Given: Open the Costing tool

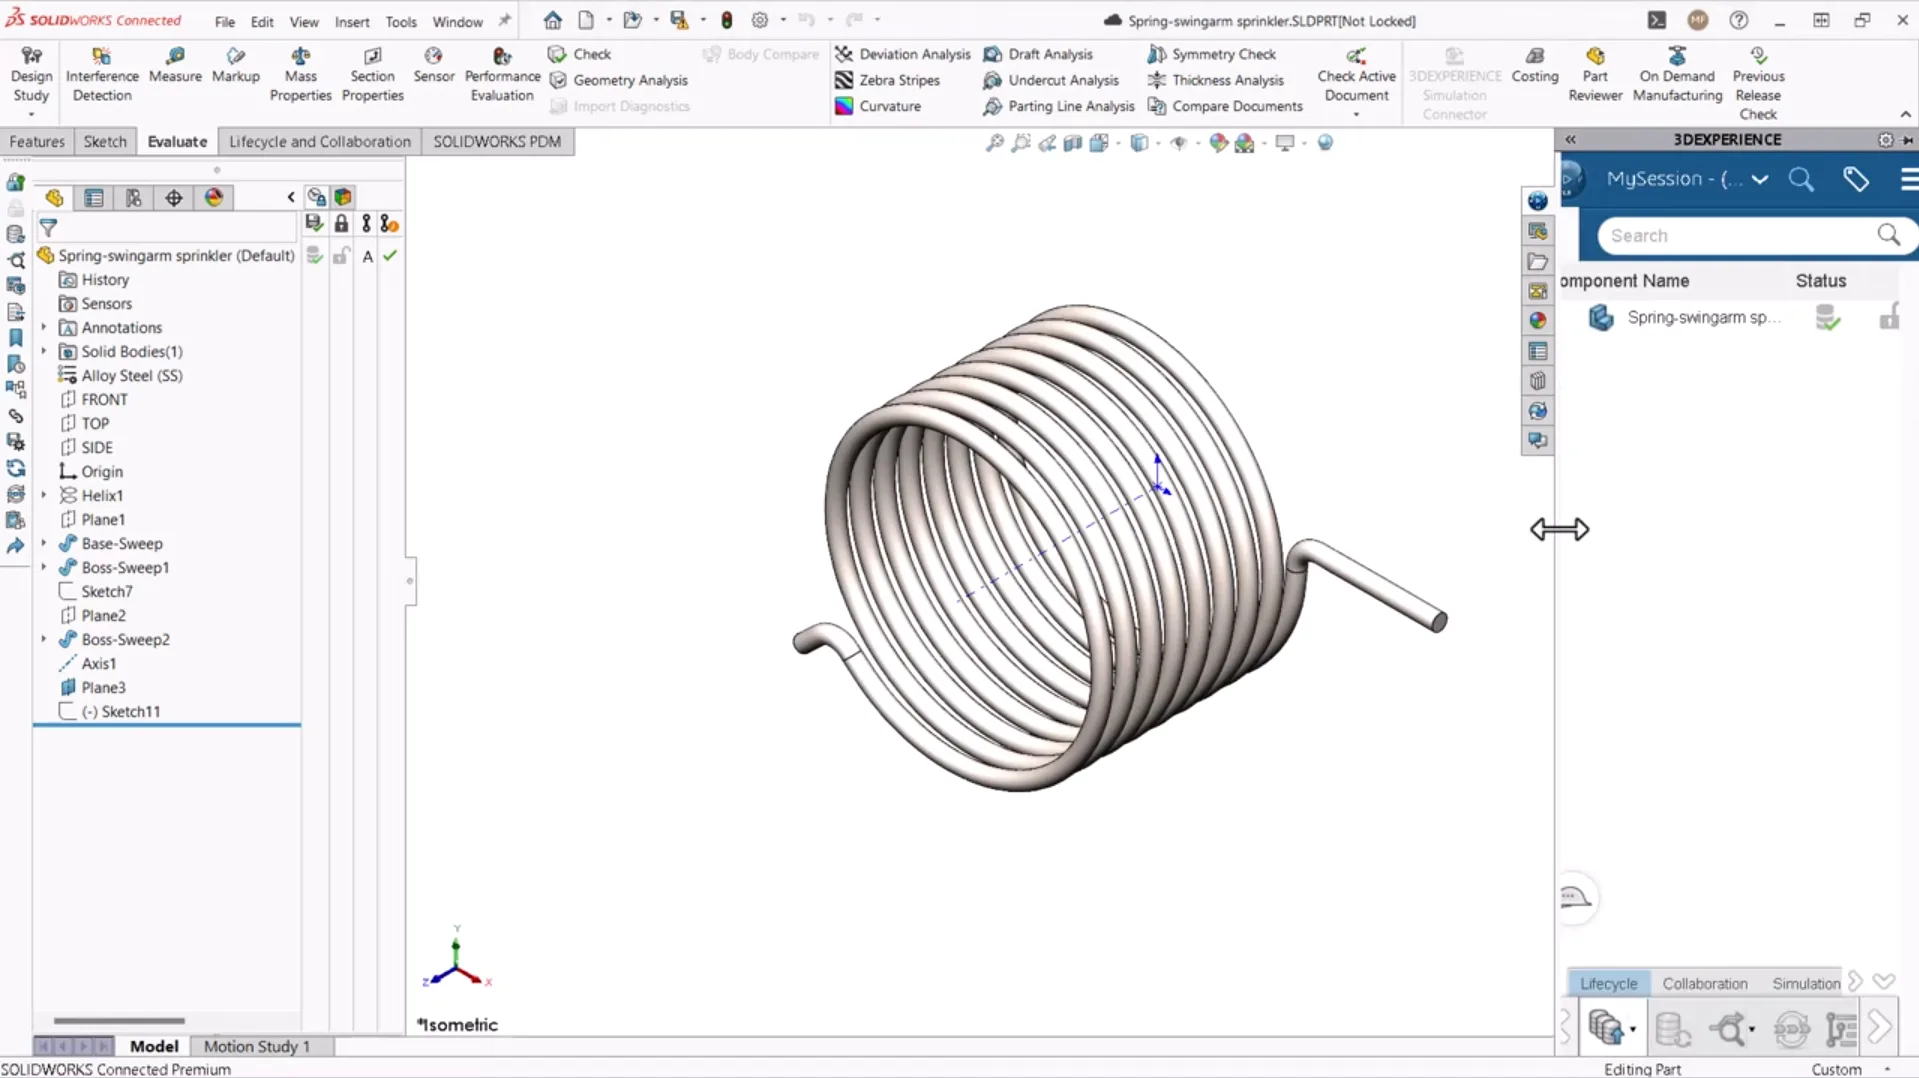Looking at the screenshot, I should pyautogui.click(x=1534, y=65).
